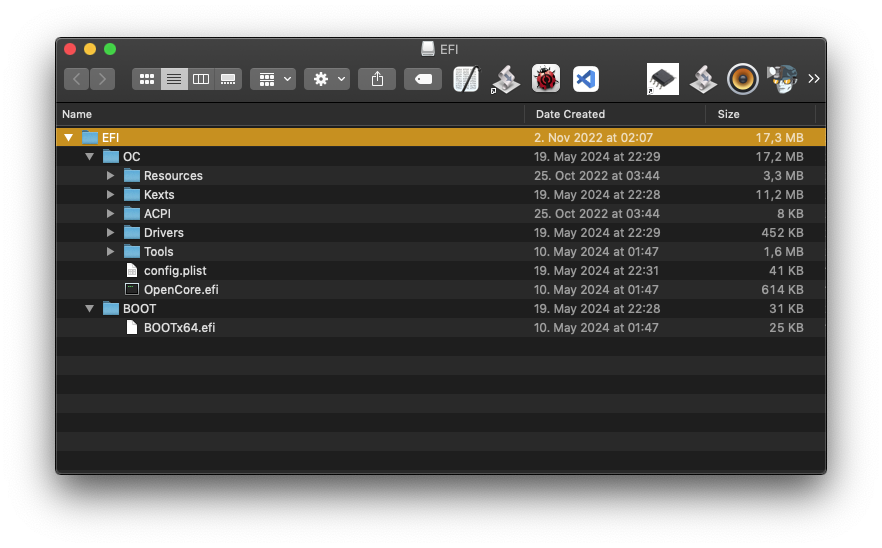
Task: Open the gear action menu
Action: (x=327, y=79)
